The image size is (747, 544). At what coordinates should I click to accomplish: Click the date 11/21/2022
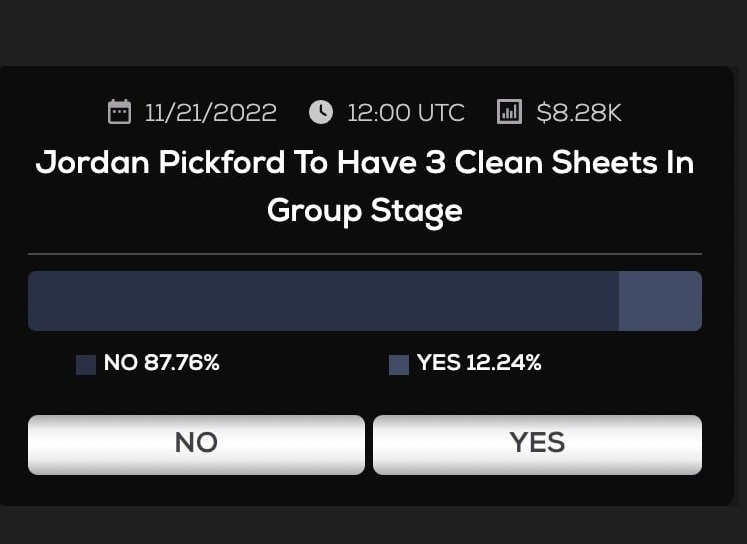[x=211, y=113]
